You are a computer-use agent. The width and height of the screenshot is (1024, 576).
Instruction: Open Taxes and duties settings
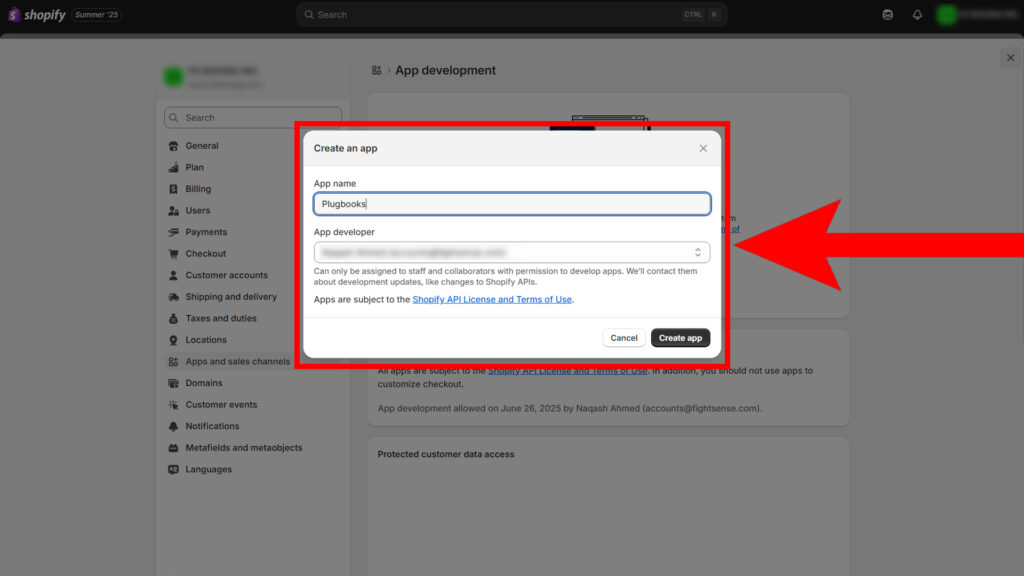(x=221, y=318)
